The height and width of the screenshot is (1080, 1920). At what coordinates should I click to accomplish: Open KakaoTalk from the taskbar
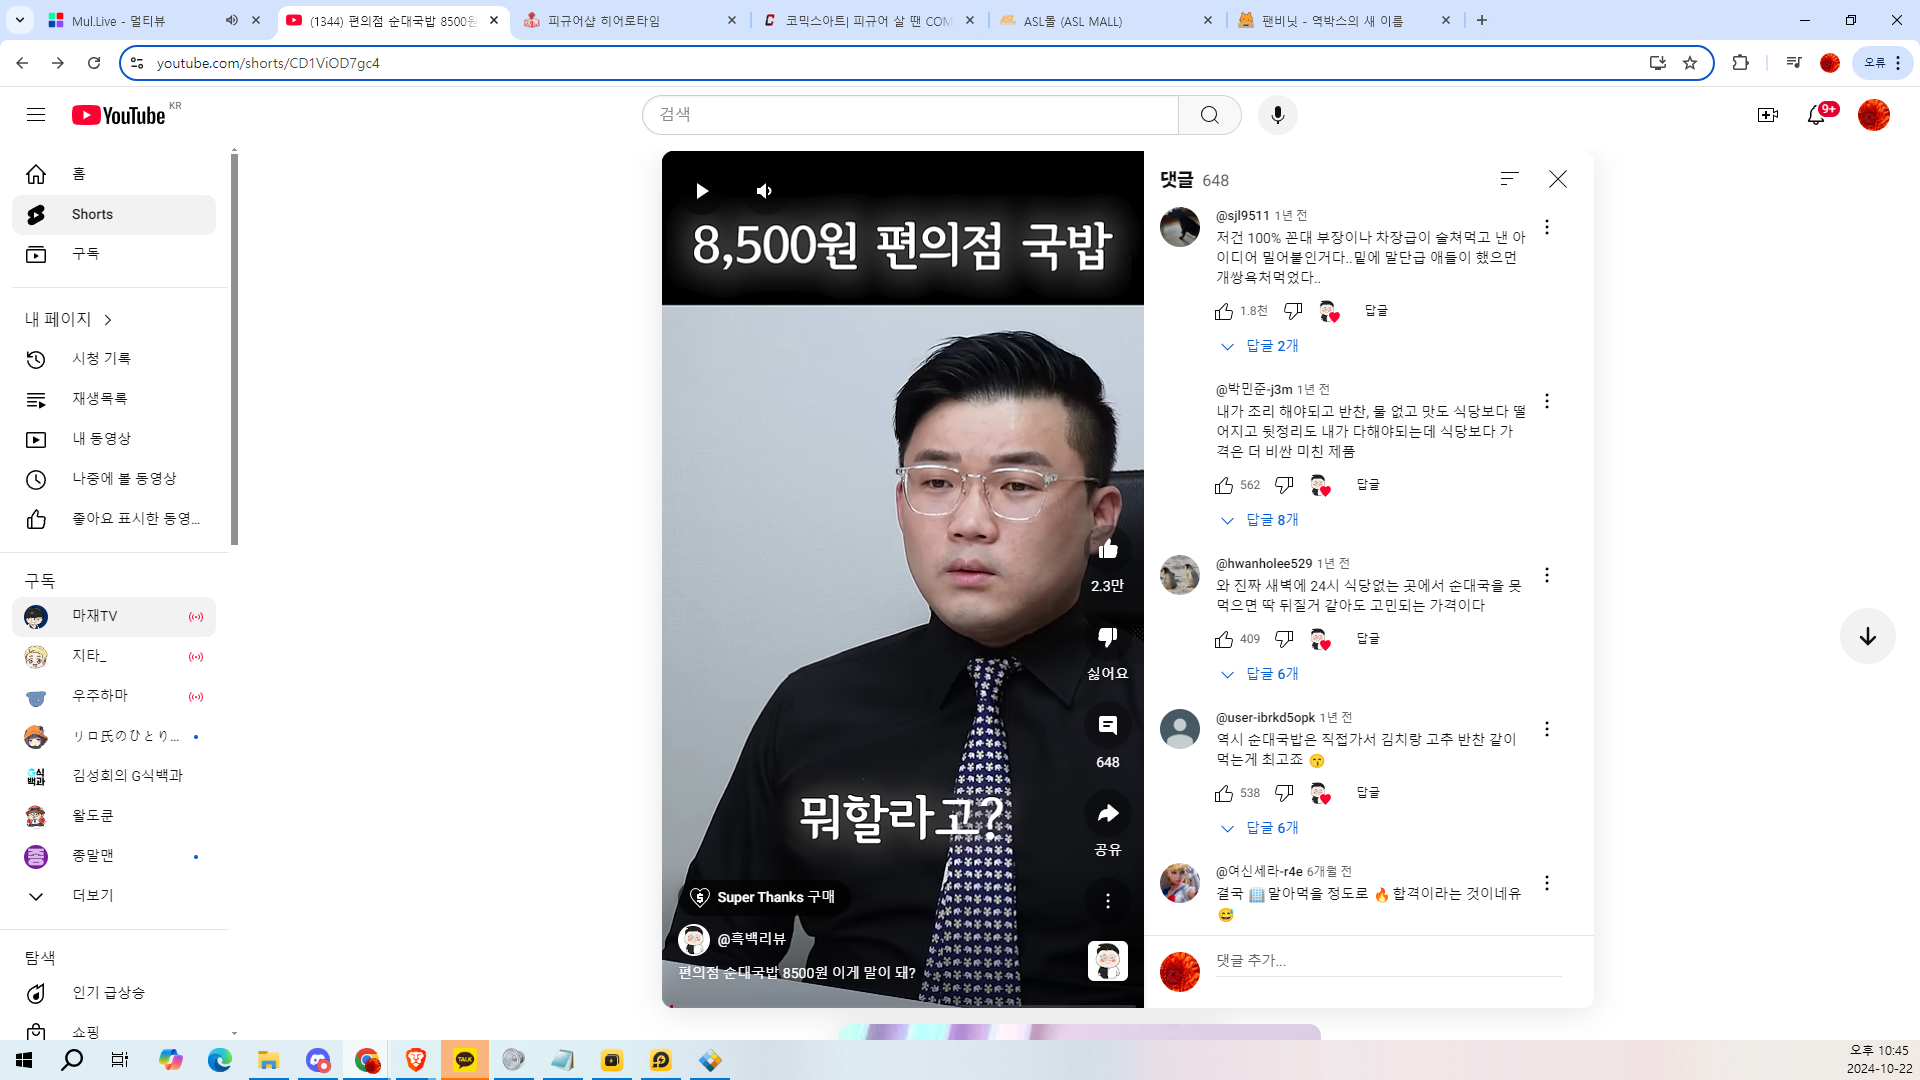tap(465, 1060)
